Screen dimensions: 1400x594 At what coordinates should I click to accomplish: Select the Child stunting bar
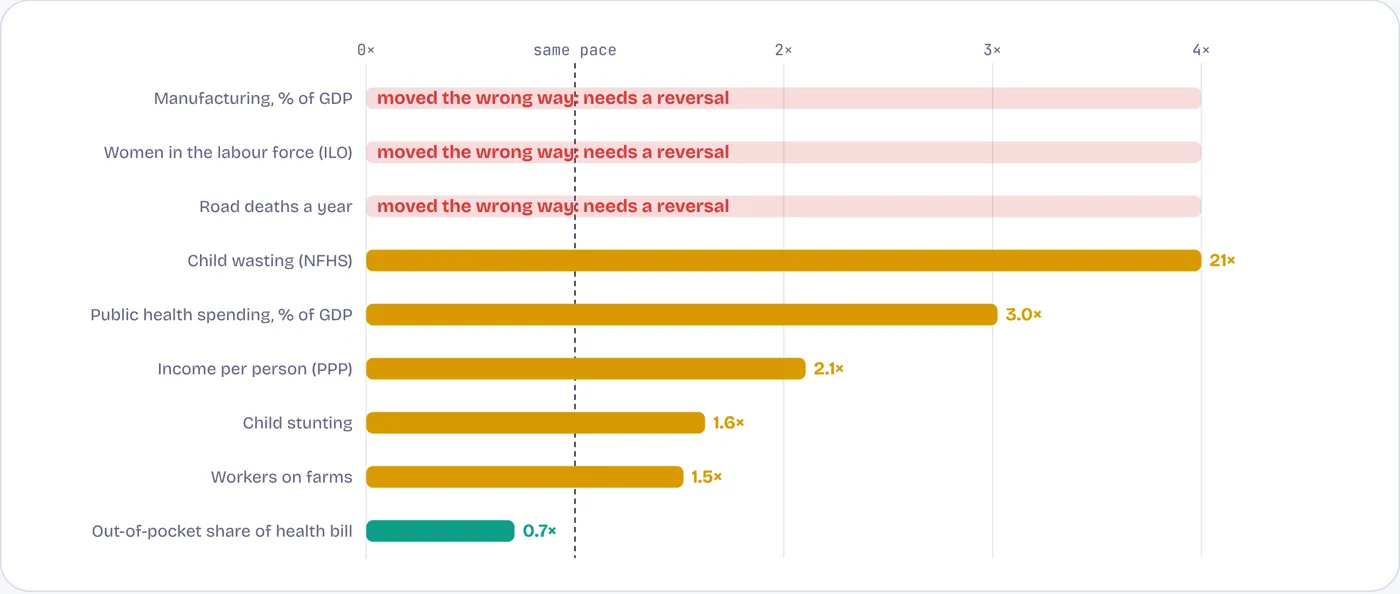(535, 422)
